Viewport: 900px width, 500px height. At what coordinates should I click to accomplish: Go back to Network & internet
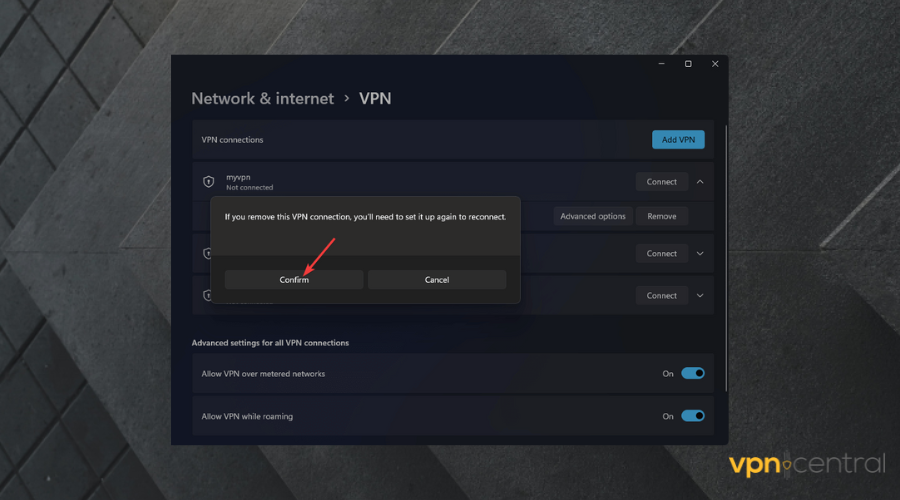click(262, 98)
